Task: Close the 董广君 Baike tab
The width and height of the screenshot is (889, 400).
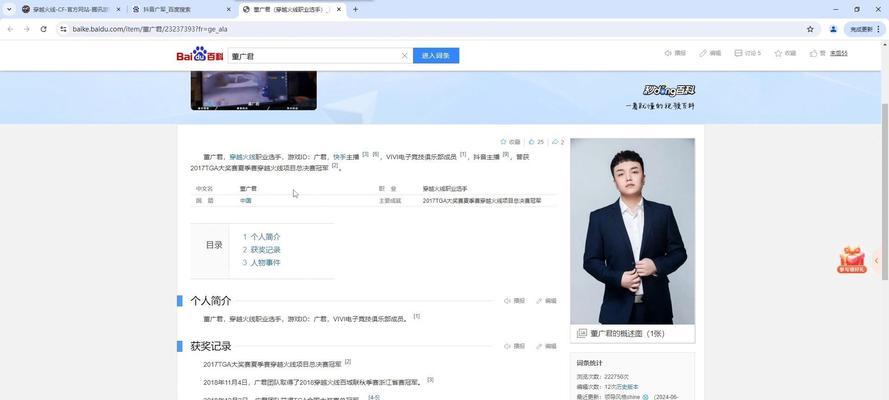Action: [x=339, y=10]
